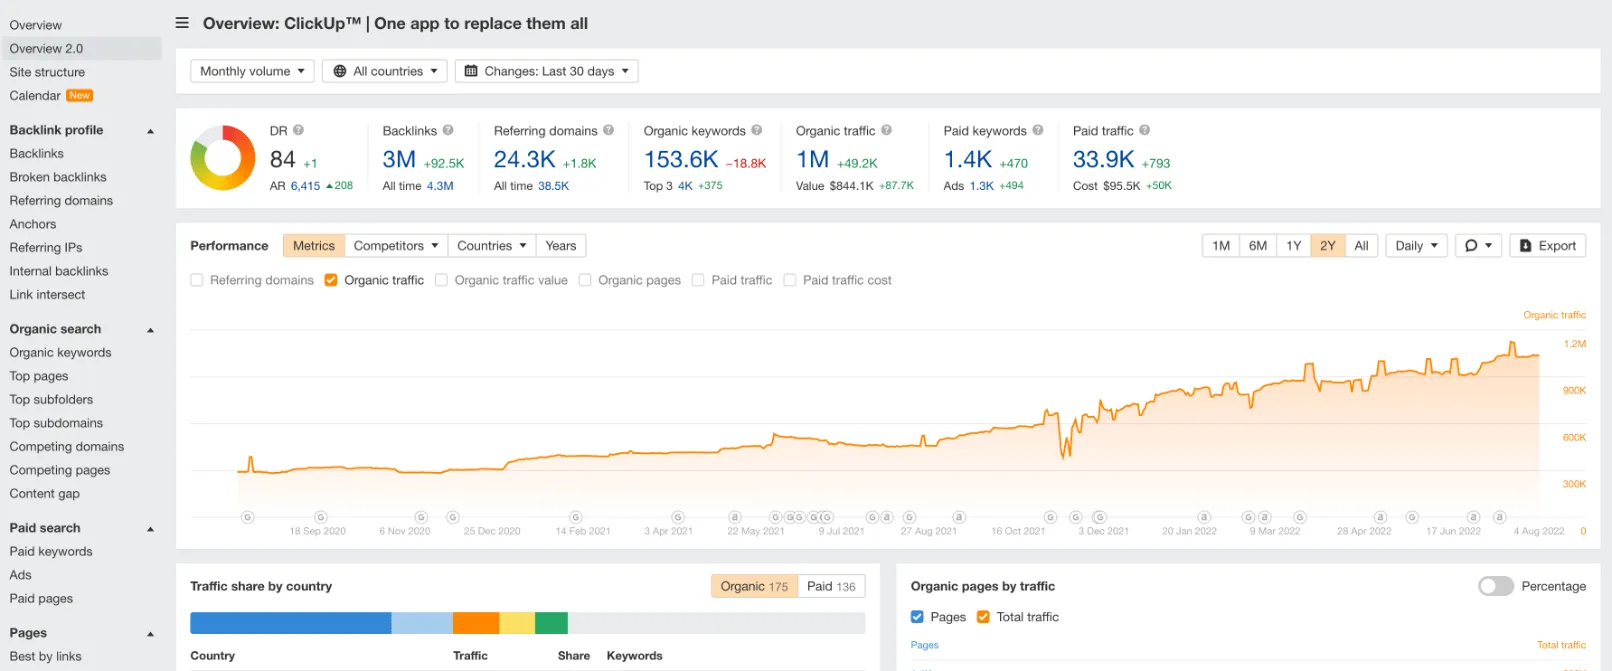Screen dimensions: 1612x671
Task: Set chart range to 1M
Action: pyautogui.click(x=1221, y=246)
